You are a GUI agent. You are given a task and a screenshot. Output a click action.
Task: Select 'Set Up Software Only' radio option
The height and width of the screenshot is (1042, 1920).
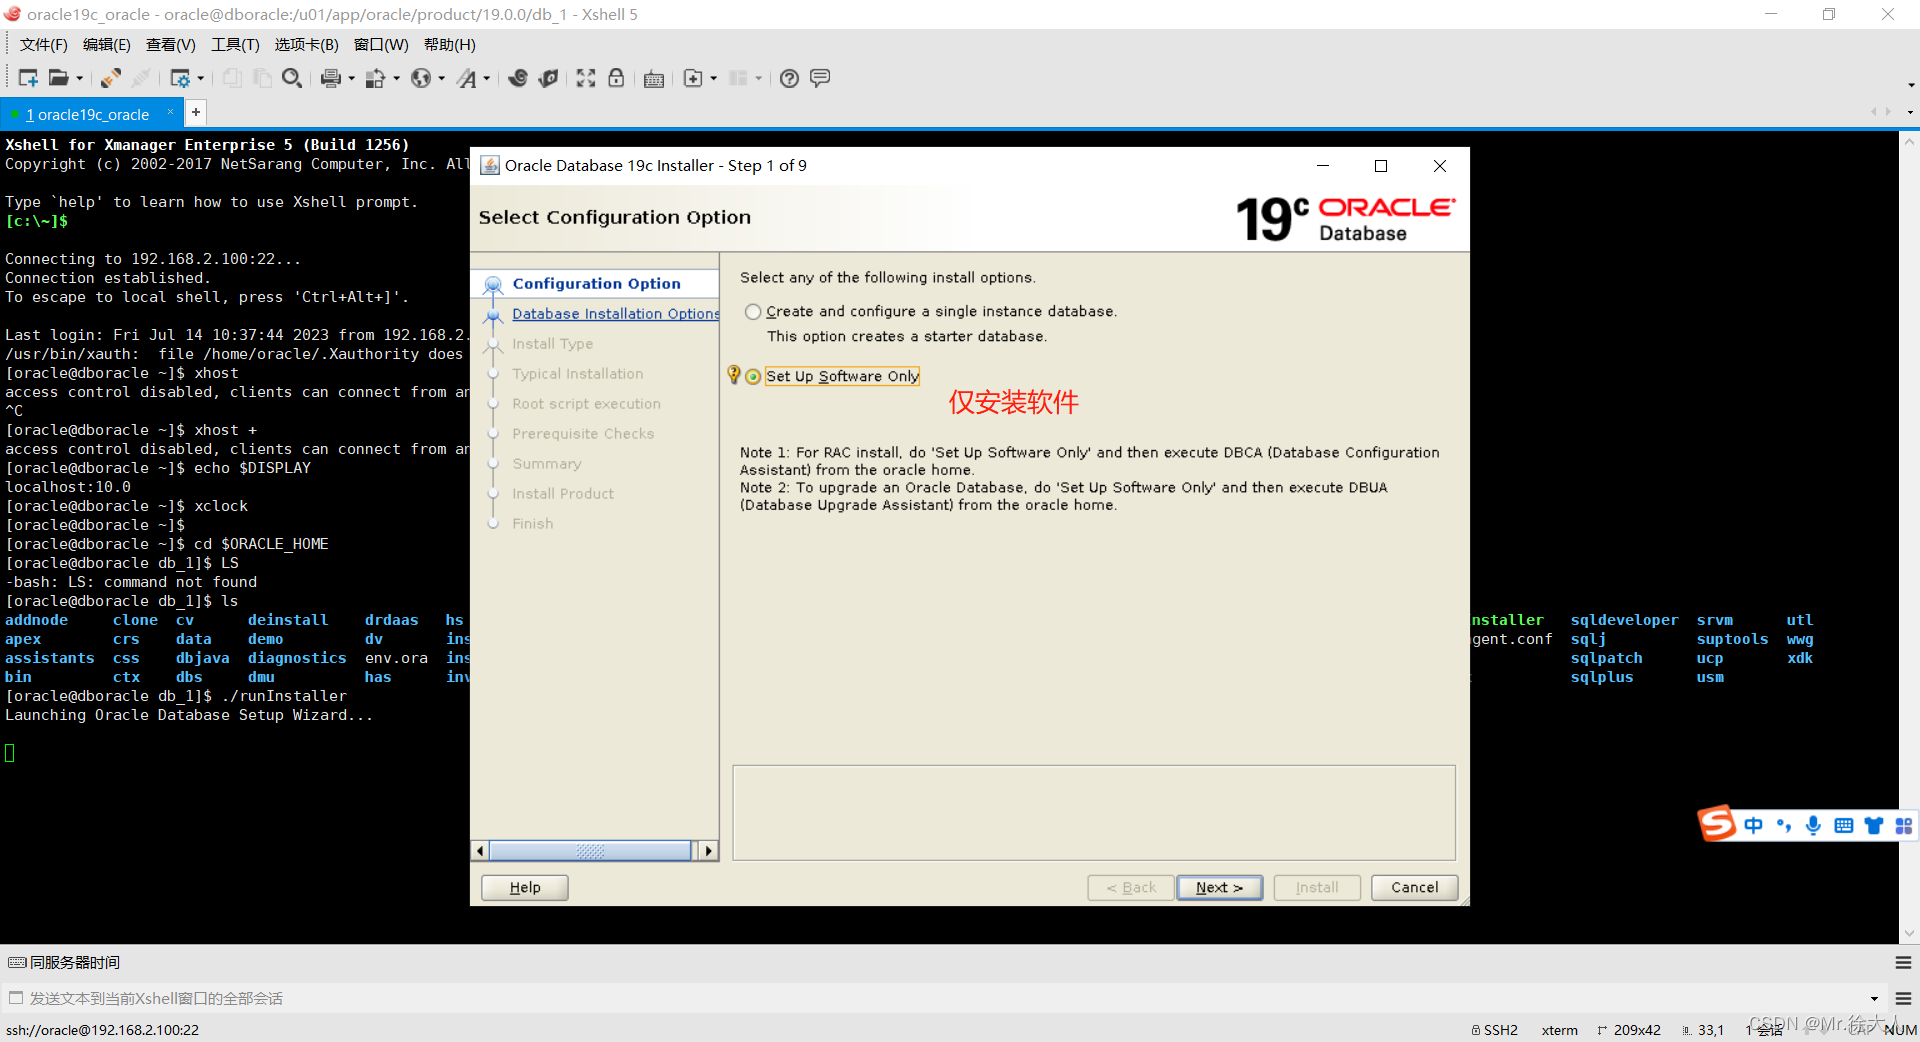pos(753,376)
